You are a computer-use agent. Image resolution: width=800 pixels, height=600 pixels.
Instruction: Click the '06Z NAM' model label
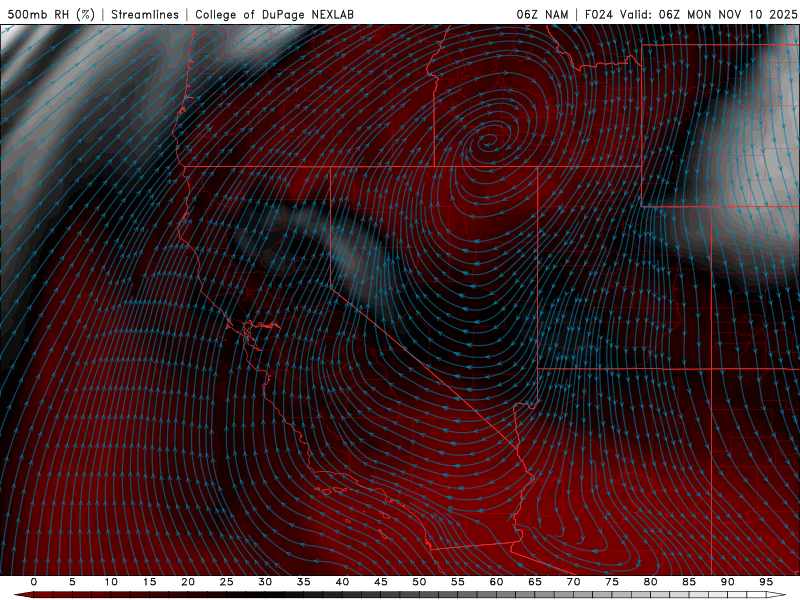tap(542, 14)
